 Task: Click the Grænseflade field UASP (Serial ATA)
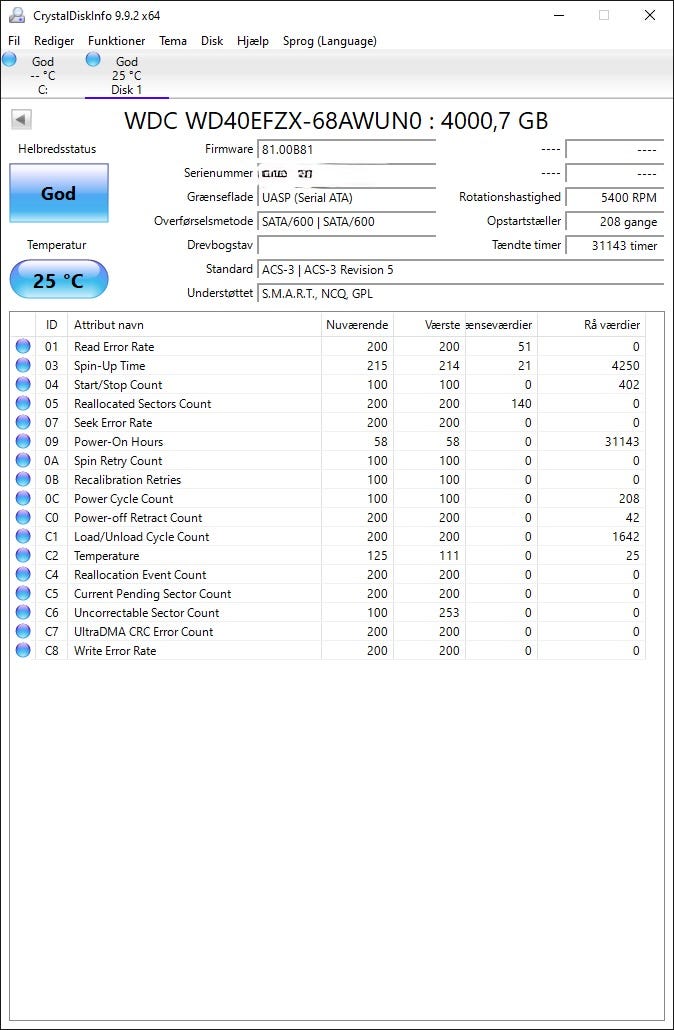click(346, 198)
